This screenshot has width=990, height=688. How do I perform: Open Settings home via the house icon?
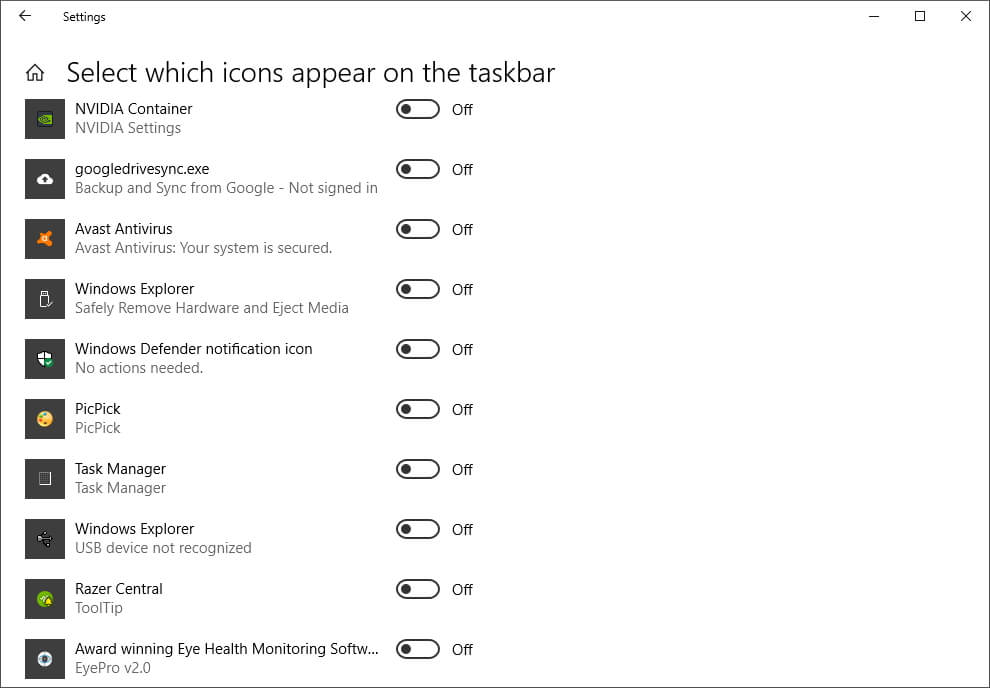coord(35,73)
